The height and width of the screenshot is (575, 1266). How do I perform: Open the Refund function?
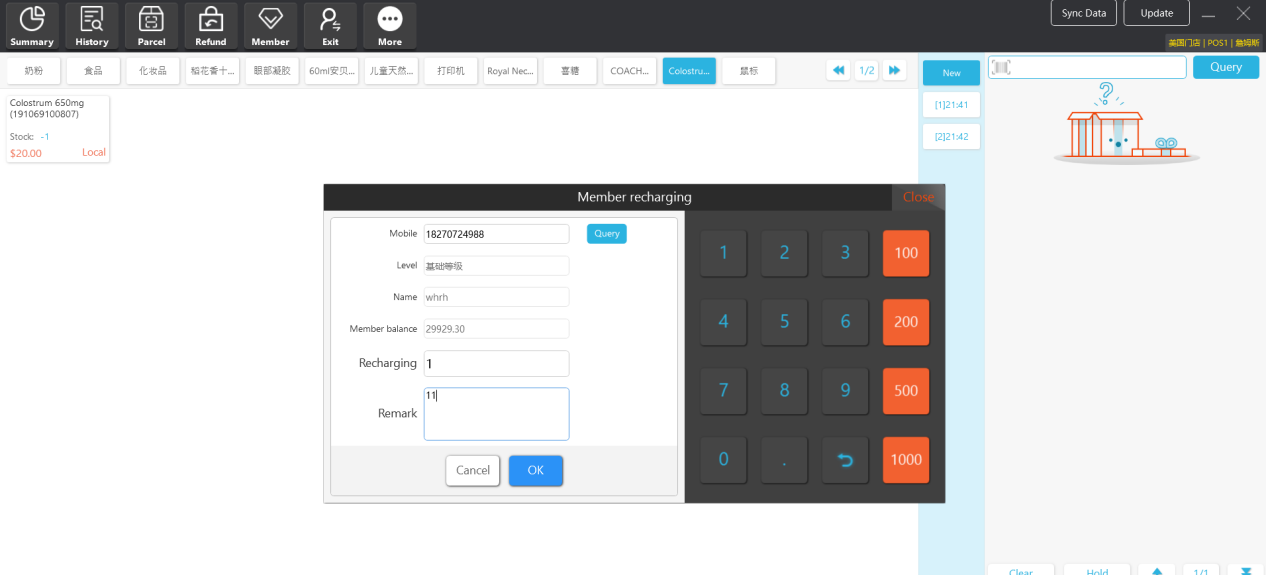click(x=211, y=26)
